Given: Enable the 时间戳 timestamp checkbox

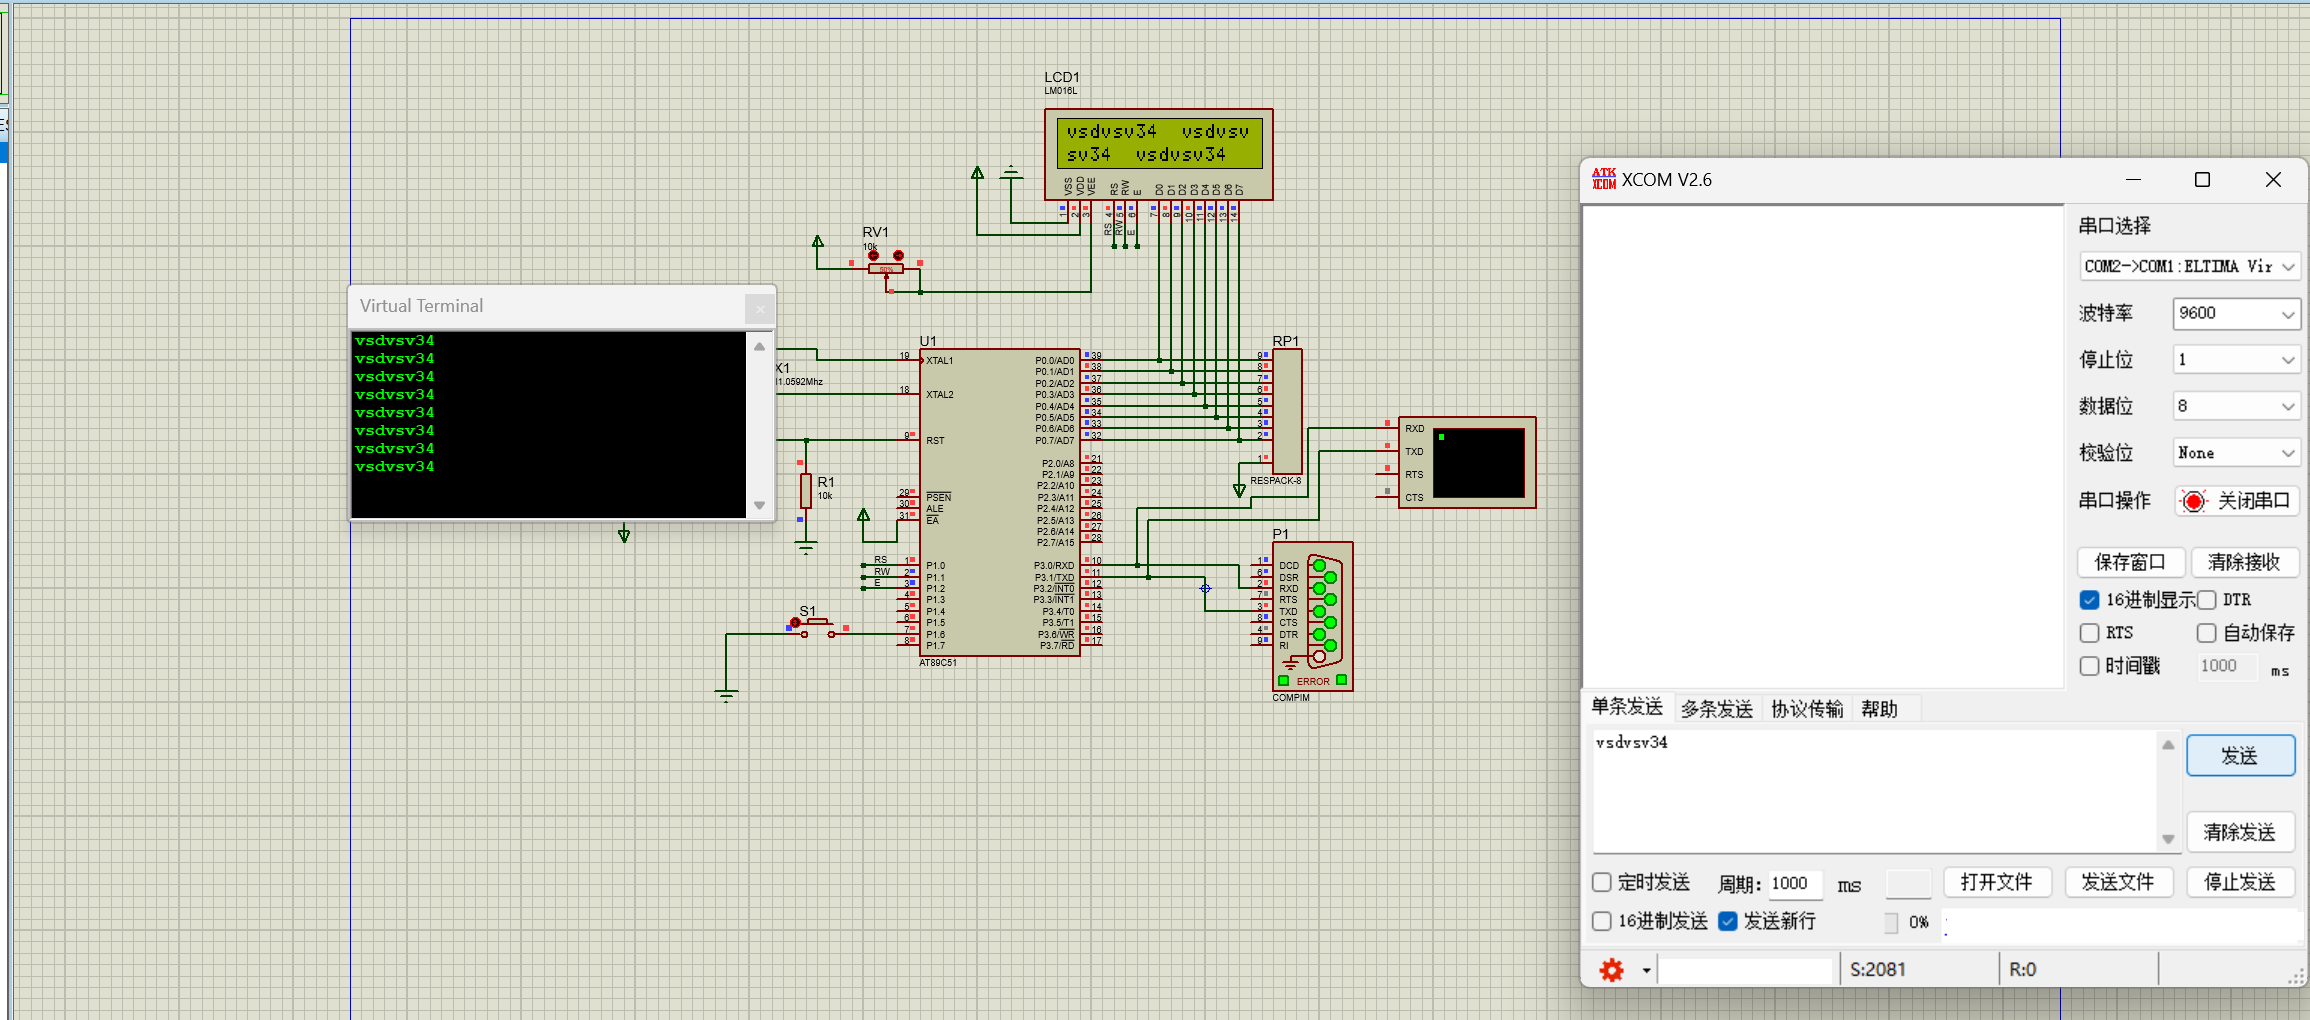Looking at the screenshot, I should [2089, 666].
